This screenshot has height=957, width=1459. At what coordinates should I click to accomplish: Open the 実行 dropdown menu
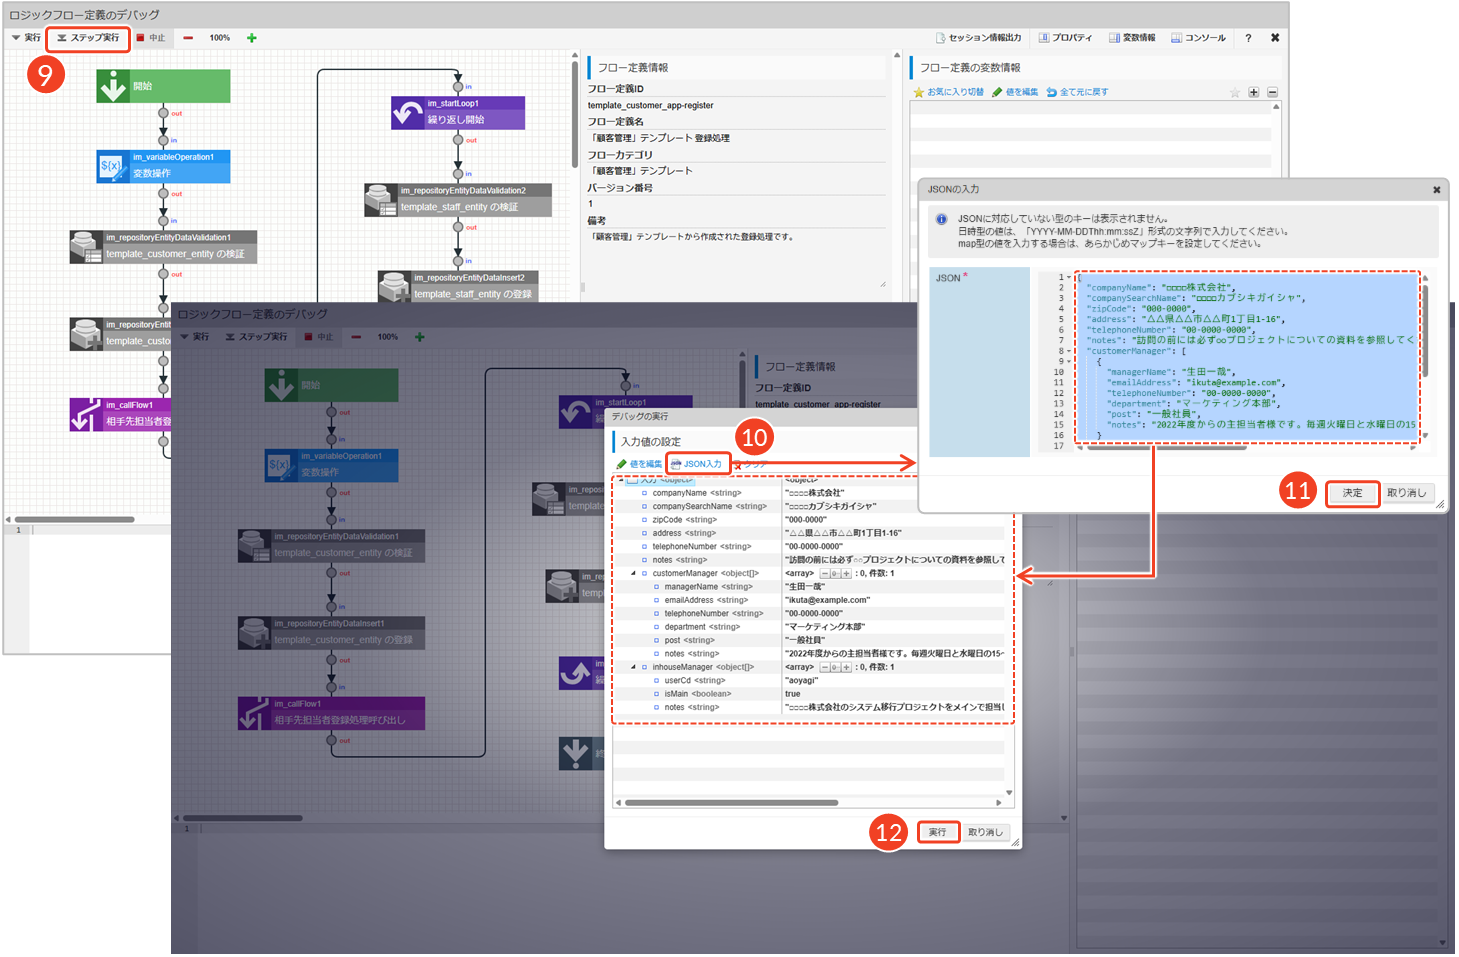26,38
